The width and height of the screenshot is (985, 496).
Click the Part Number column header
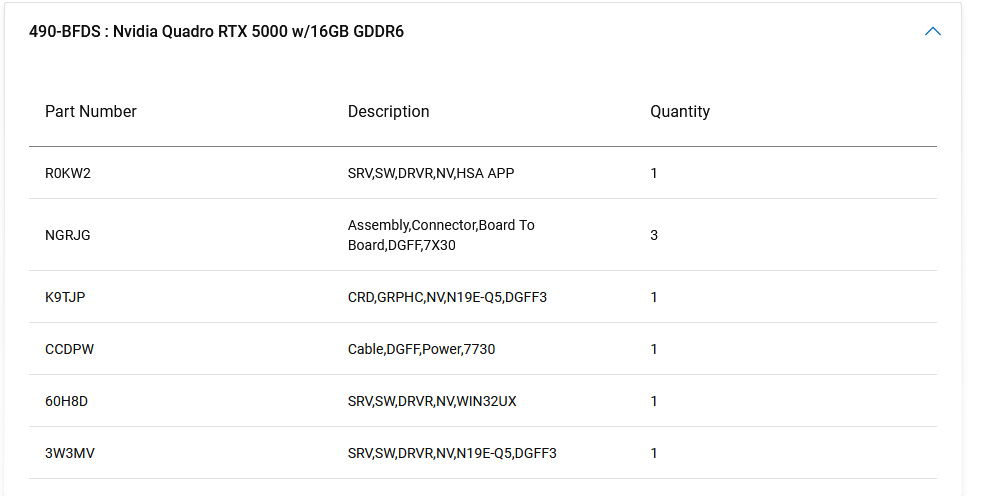[91, 112]
